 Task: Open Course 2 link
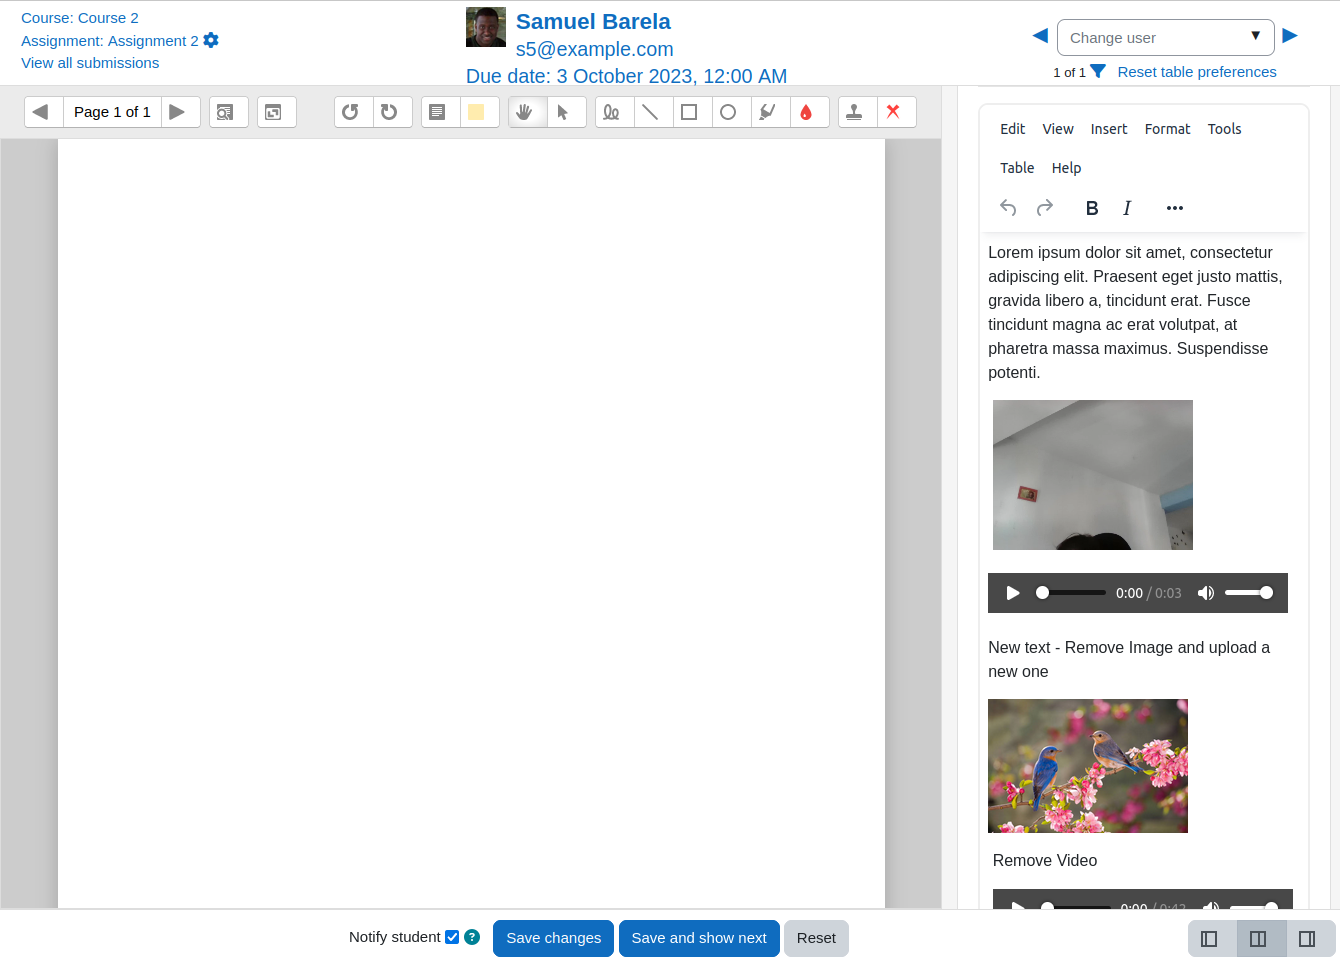[80, 18]
